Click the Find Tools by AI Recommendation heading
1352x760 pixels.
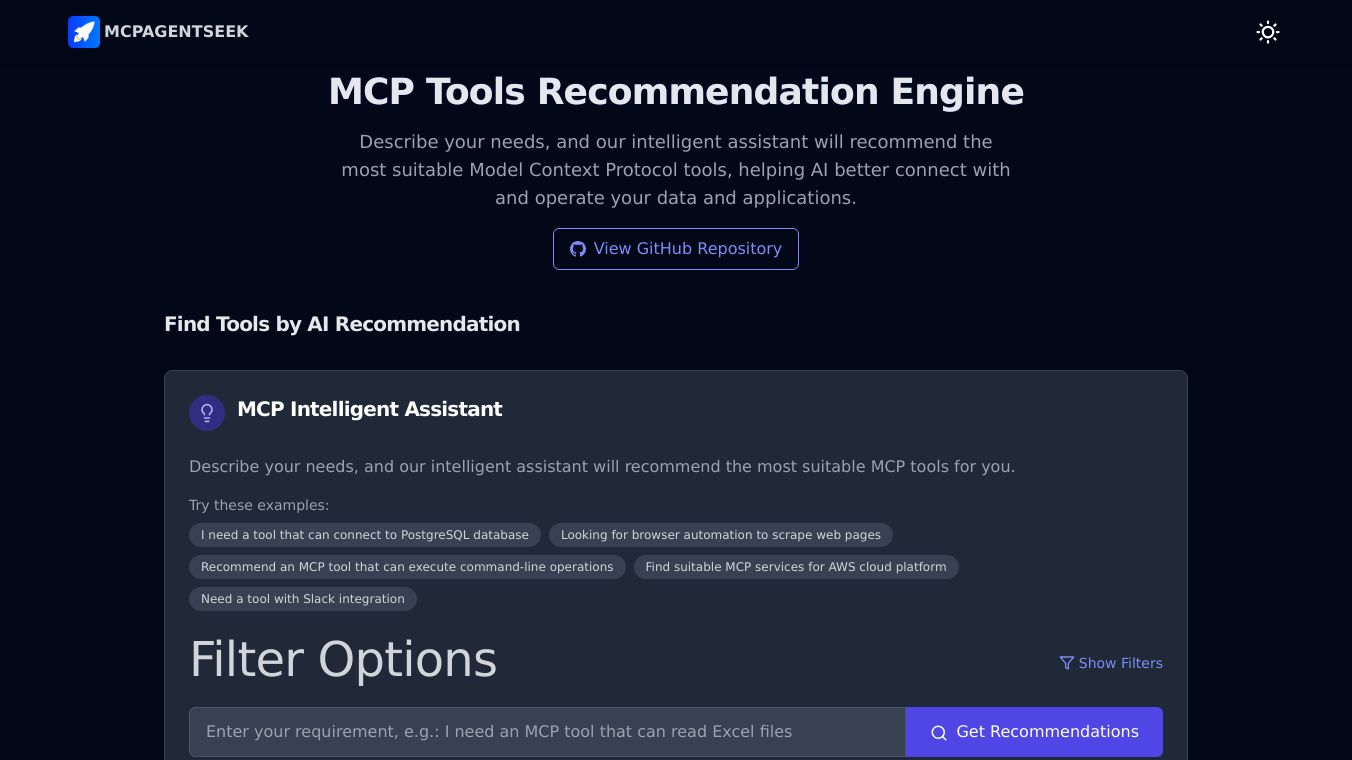point(342,324)
